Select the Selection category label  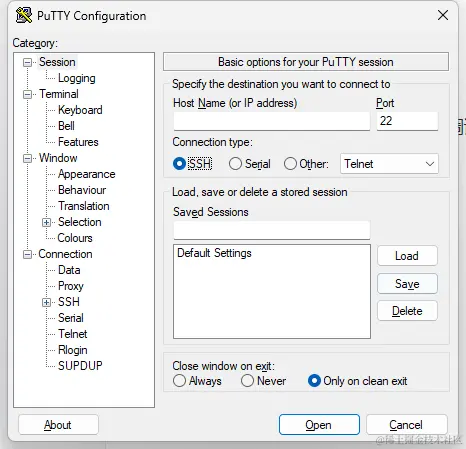coord(80,222)
